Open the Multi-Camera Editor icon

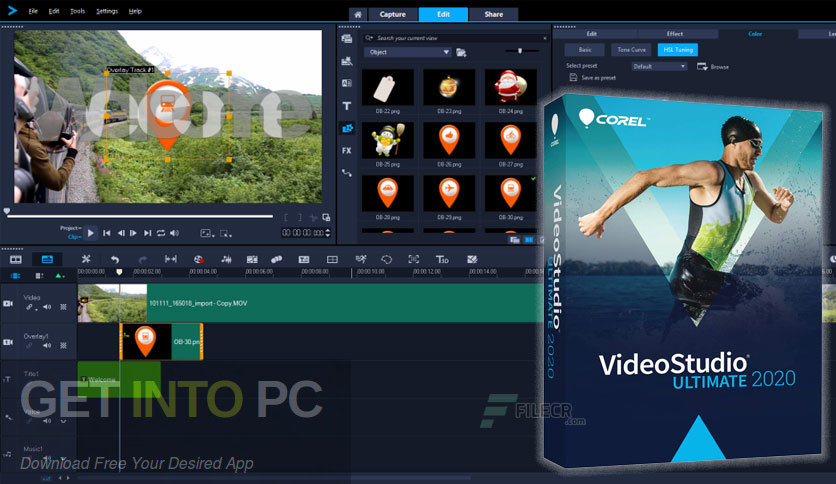[x=332, y=260]
